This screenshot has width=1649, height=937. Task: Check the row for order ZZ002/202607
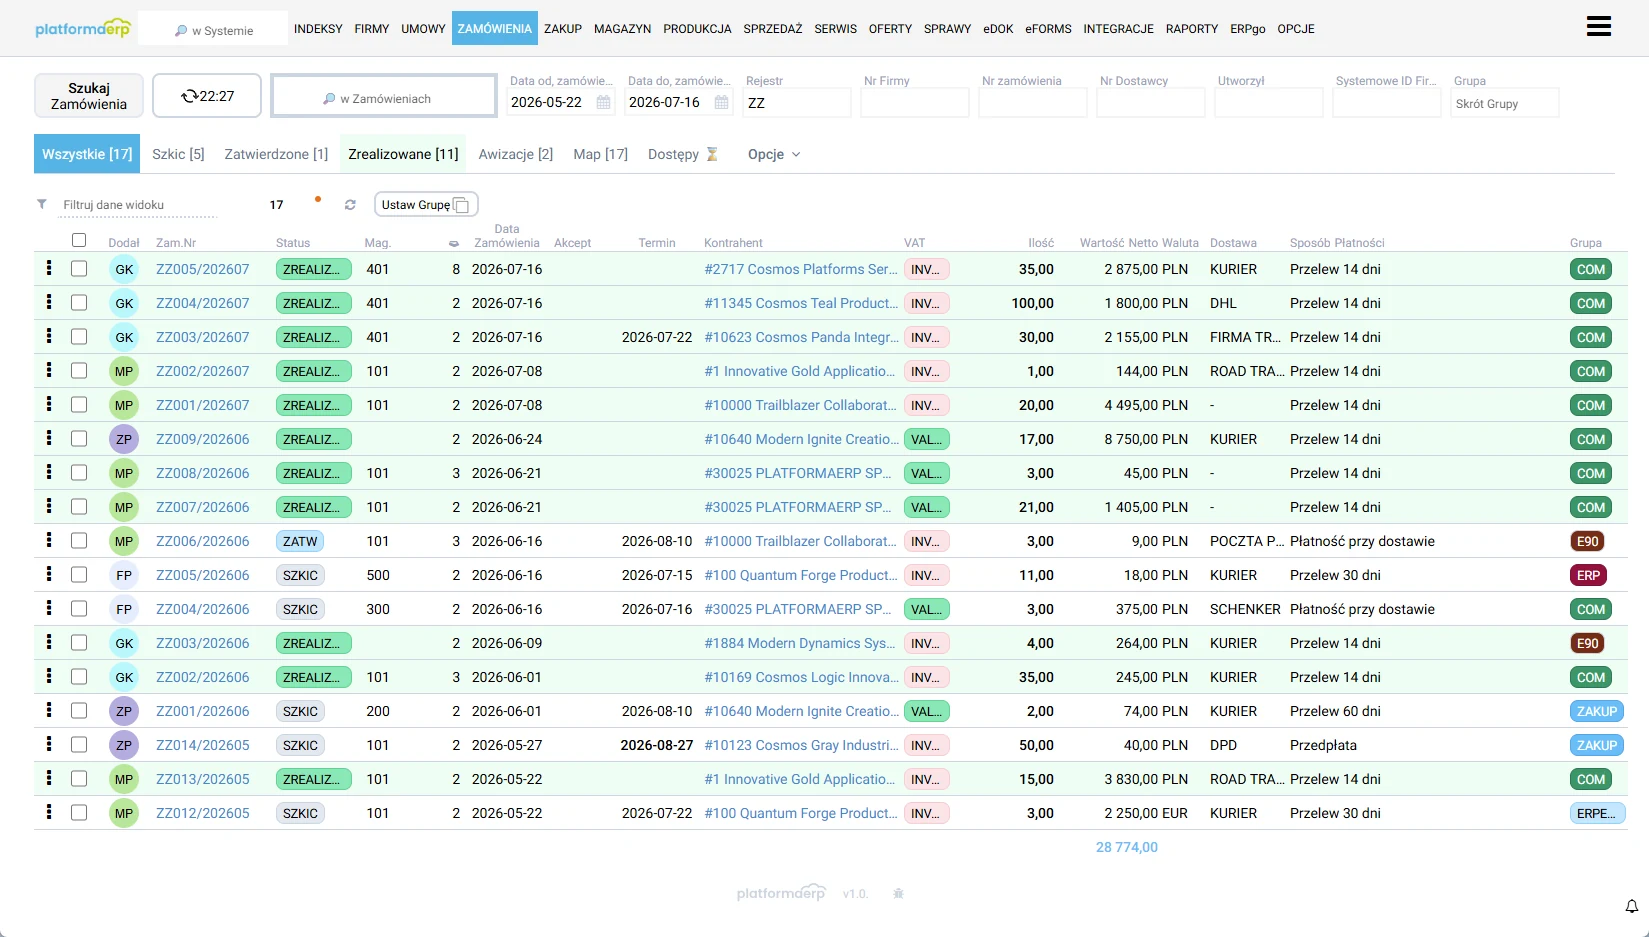79,371
